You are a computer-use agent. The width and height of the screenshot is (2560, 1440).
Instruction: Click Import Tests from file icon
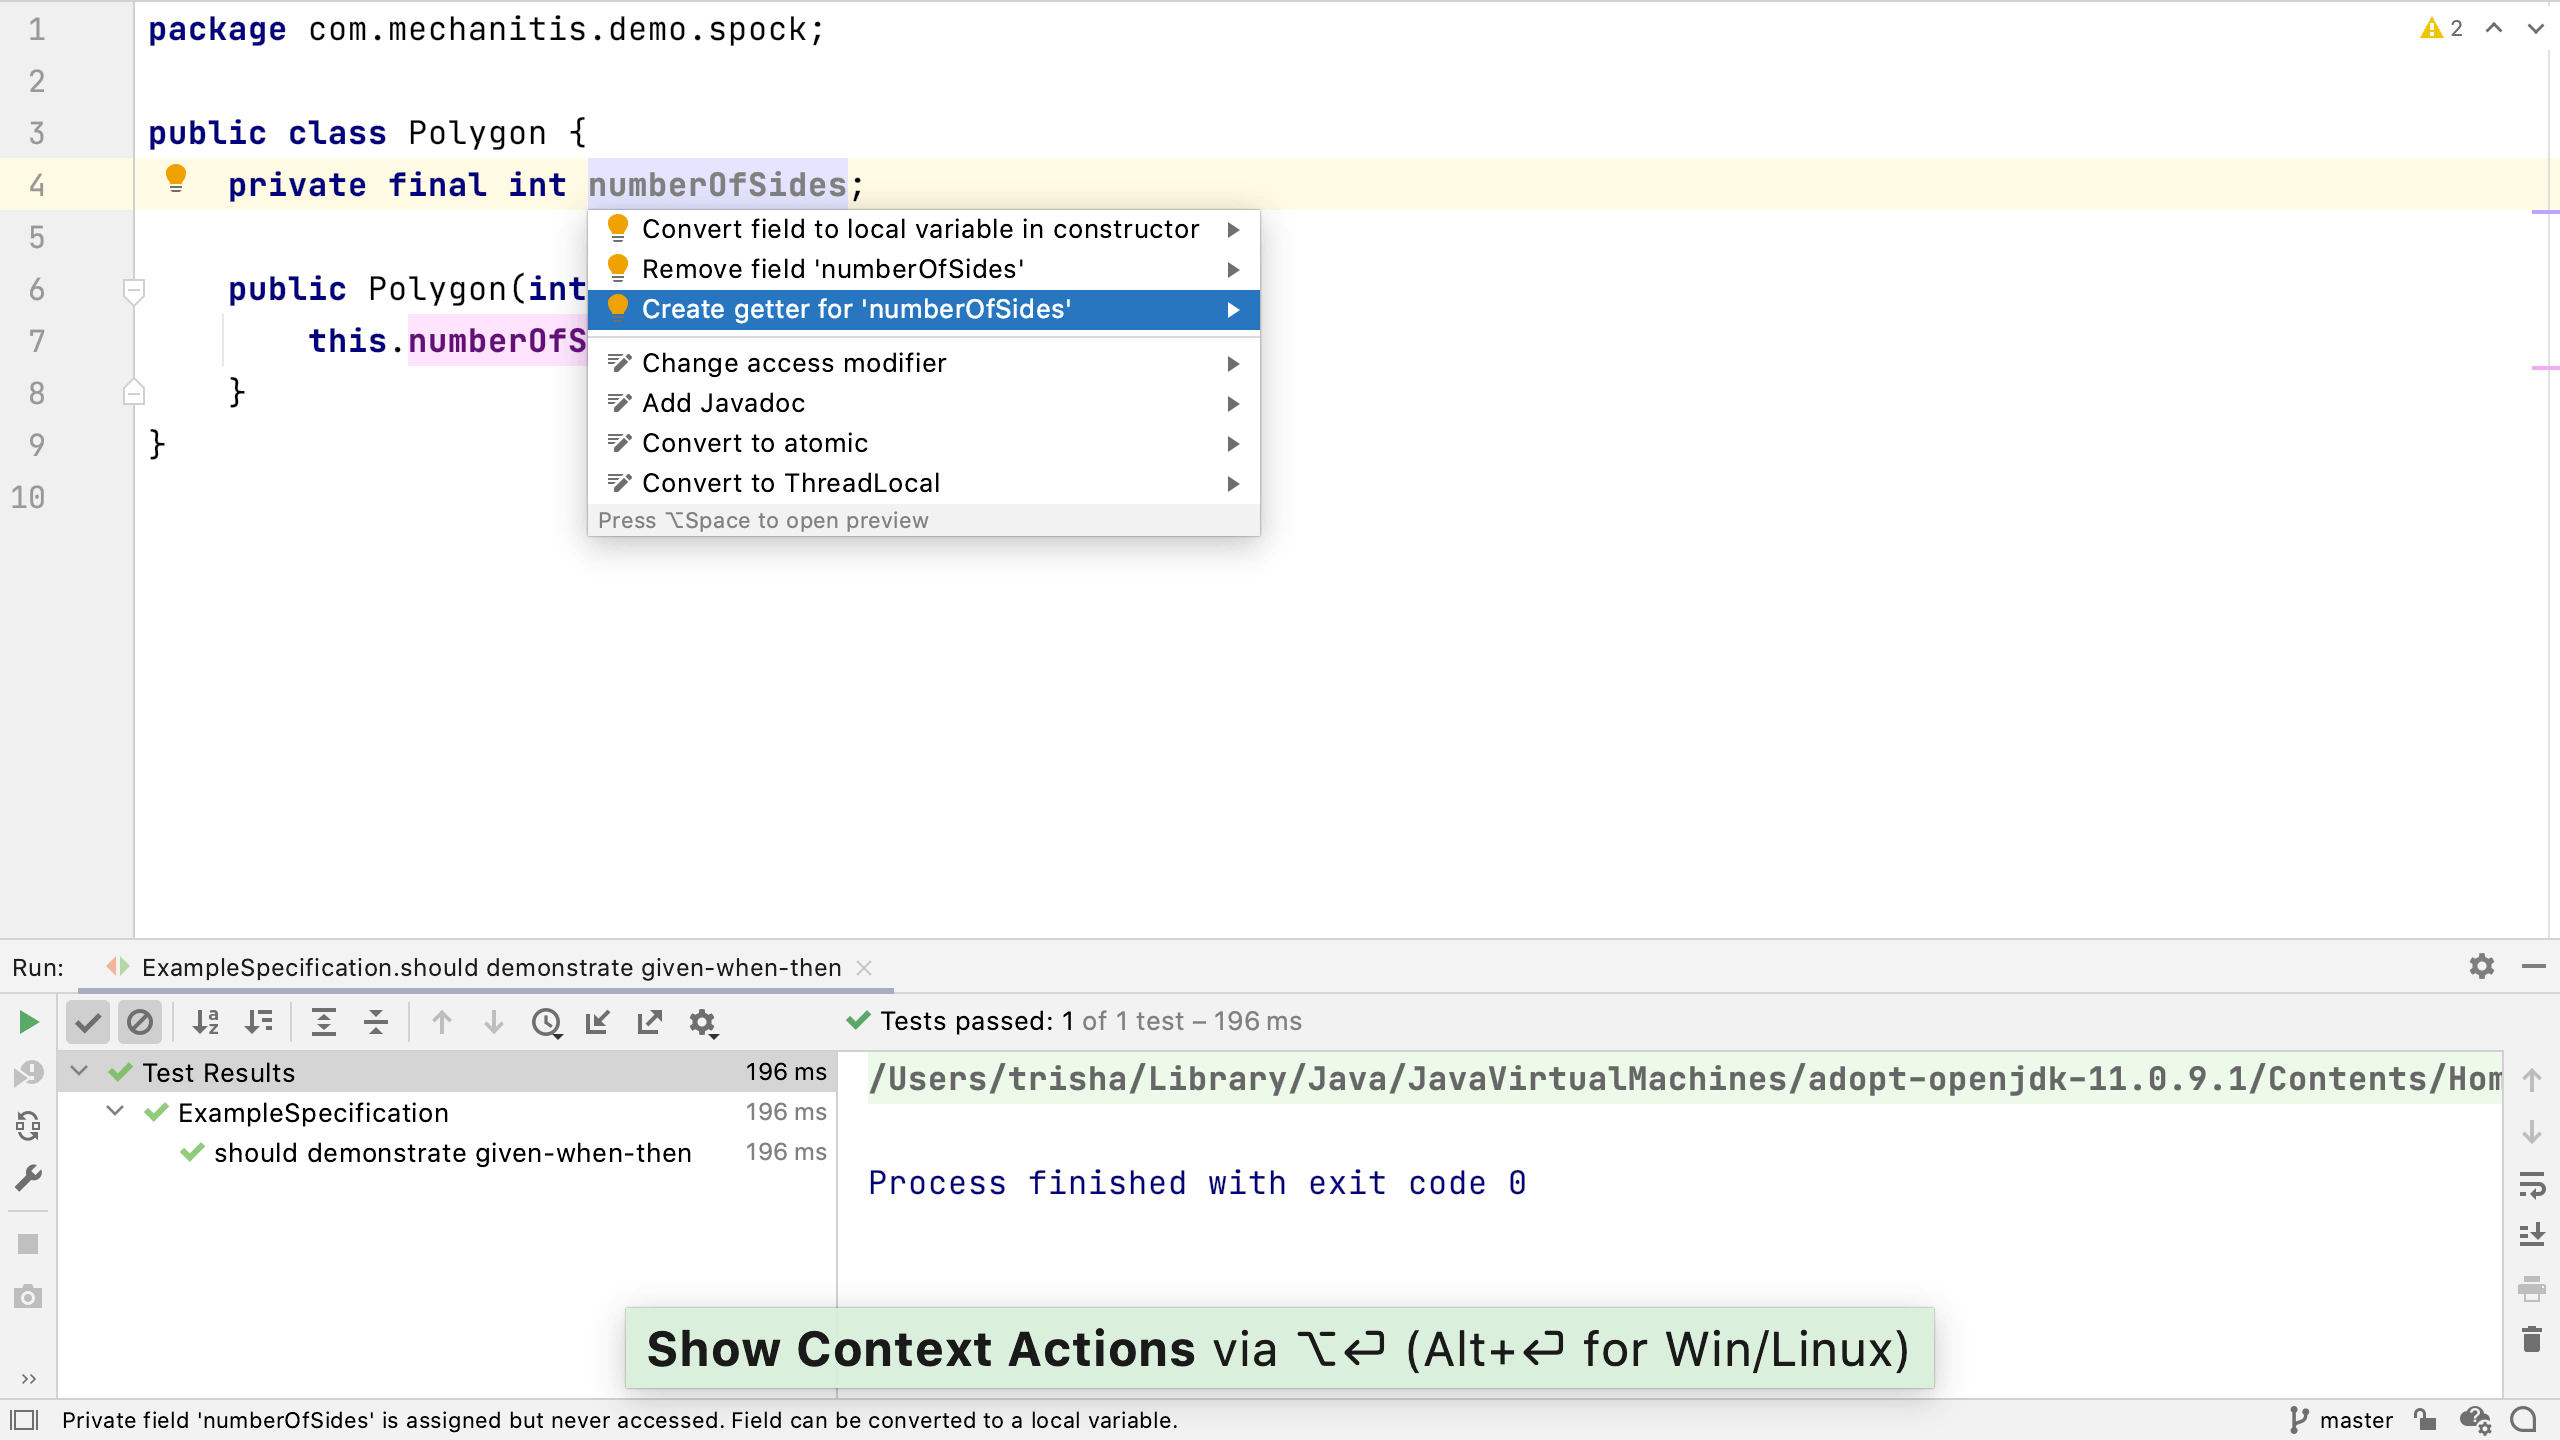pos(597,1022)
